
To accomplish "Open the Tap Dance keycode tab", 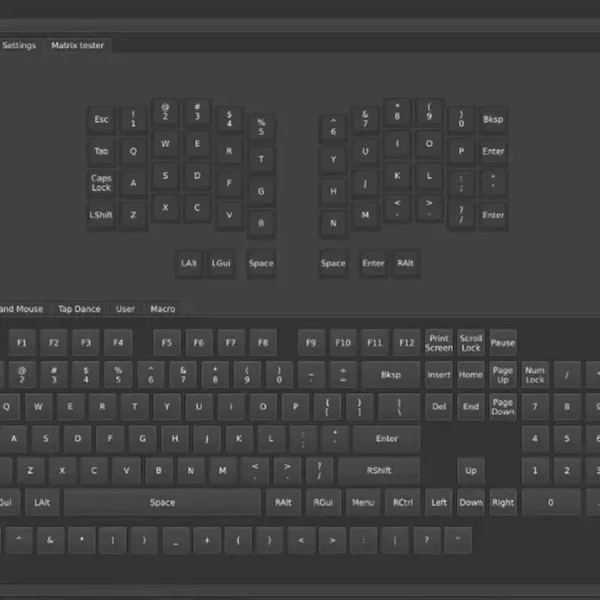I will point(79,309).
